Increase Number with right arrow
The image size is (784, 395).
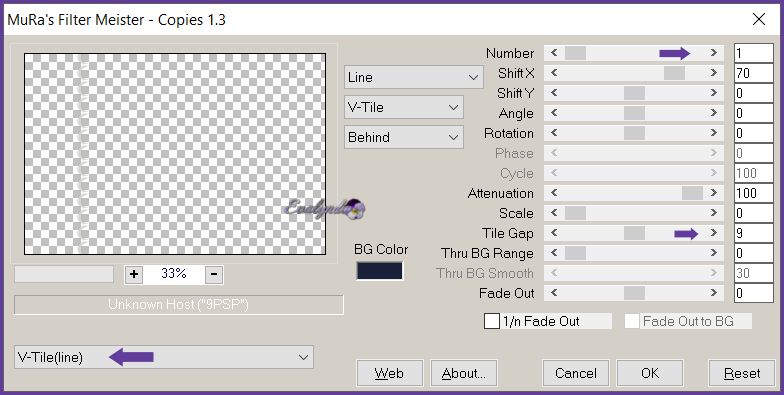tap(714, 53)
